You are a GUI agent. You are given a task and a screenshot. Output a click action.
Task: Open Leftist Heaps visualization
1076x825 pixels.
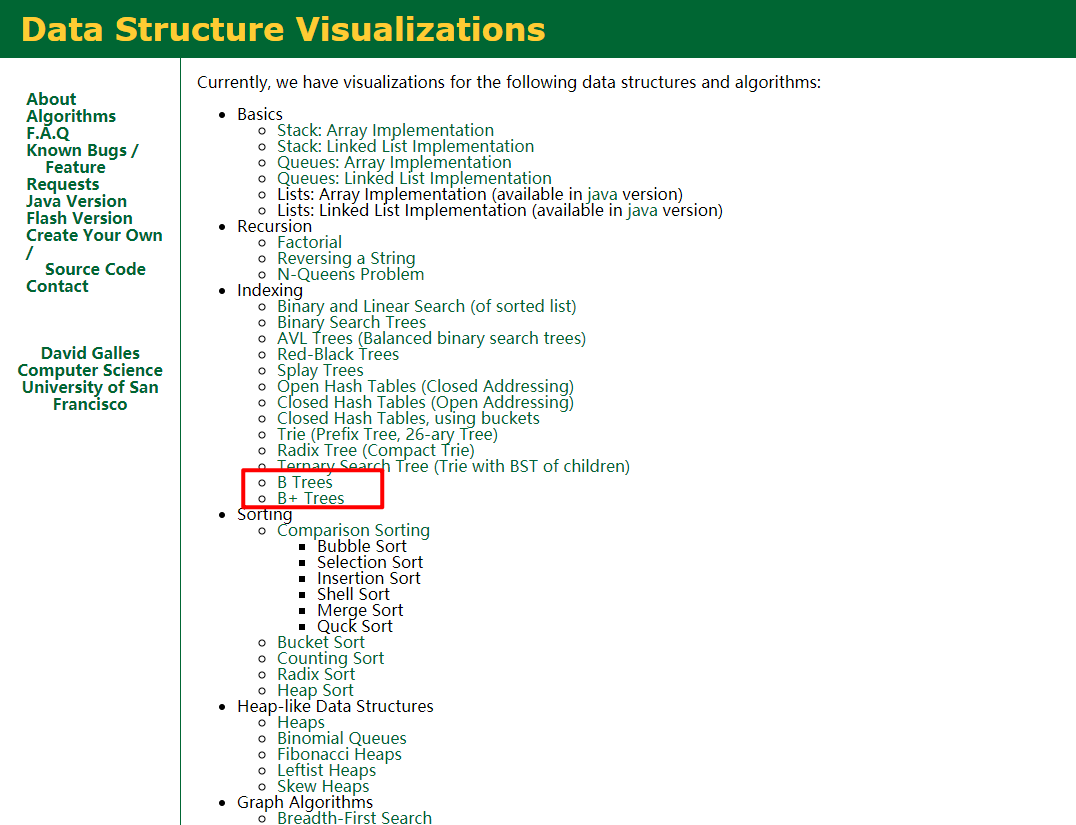click(x=327, y=771)
